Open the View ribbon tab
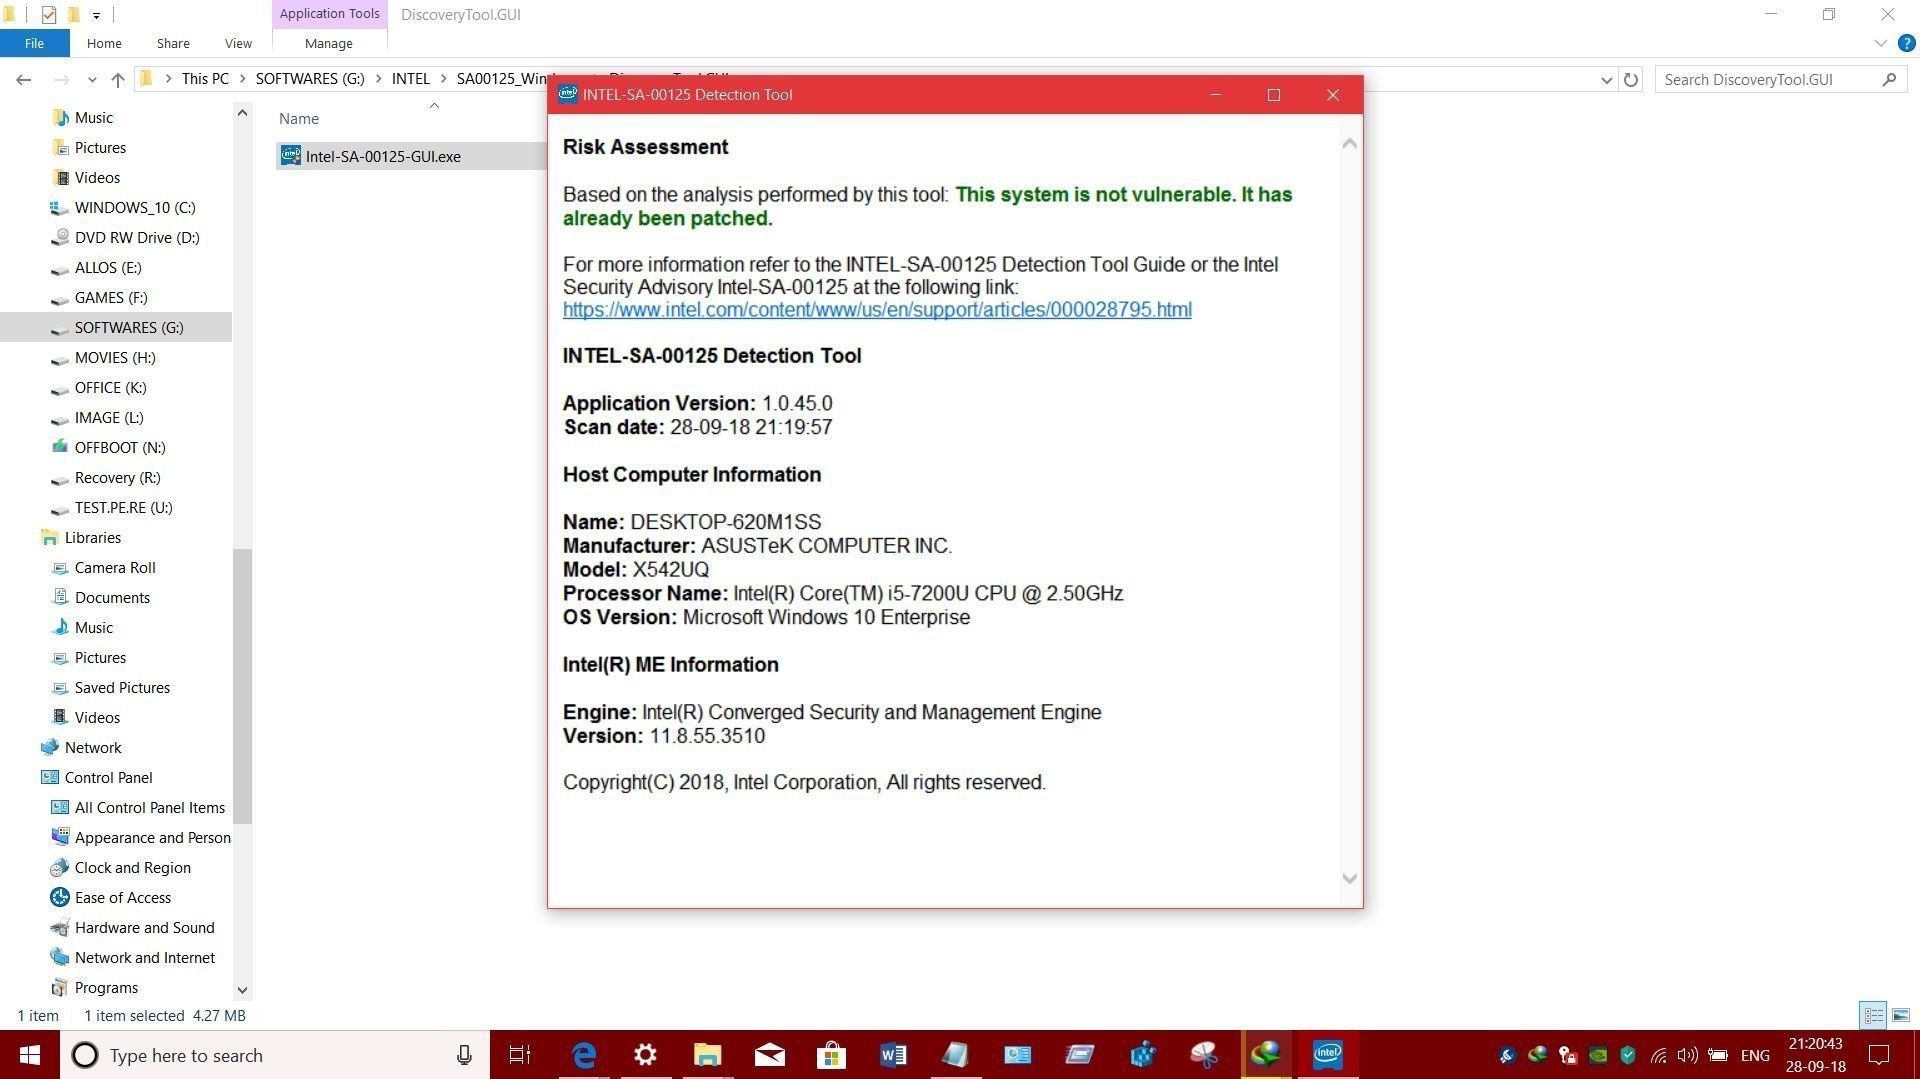Image resolution: width=1920 pixels, height=1079 pixels. pos(238,43)
